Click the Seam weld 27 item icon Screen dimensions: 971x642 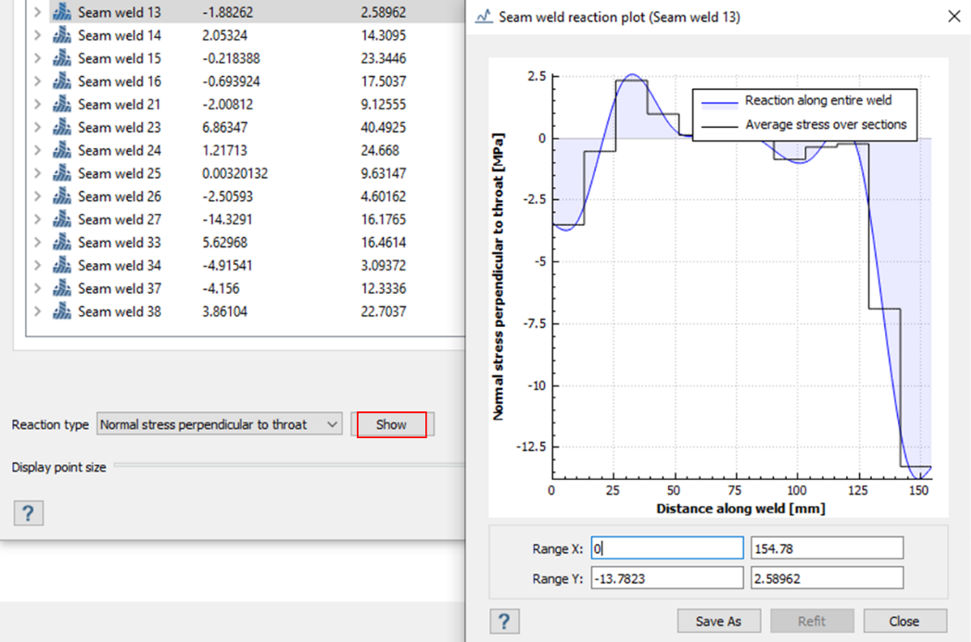pos(62,220)
